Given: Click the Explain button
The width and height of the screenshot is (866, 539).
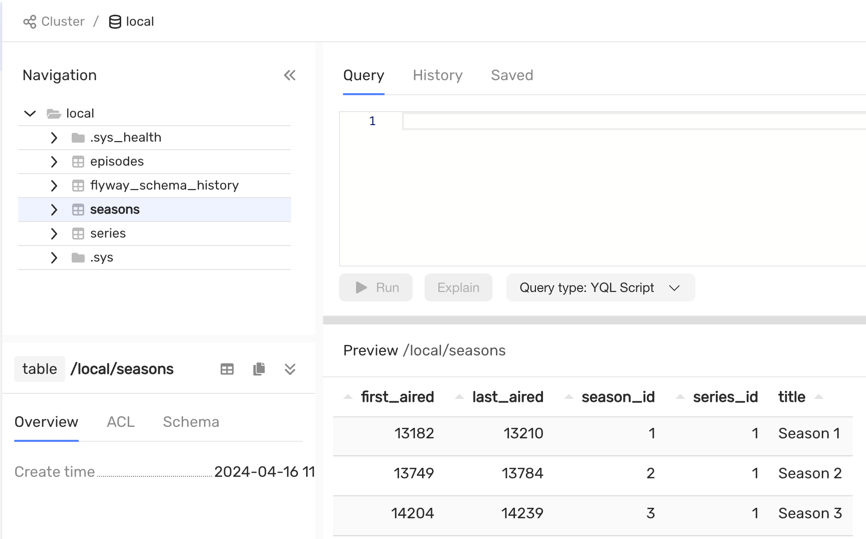Looking at the screenshot, I should tap(458, 287).
